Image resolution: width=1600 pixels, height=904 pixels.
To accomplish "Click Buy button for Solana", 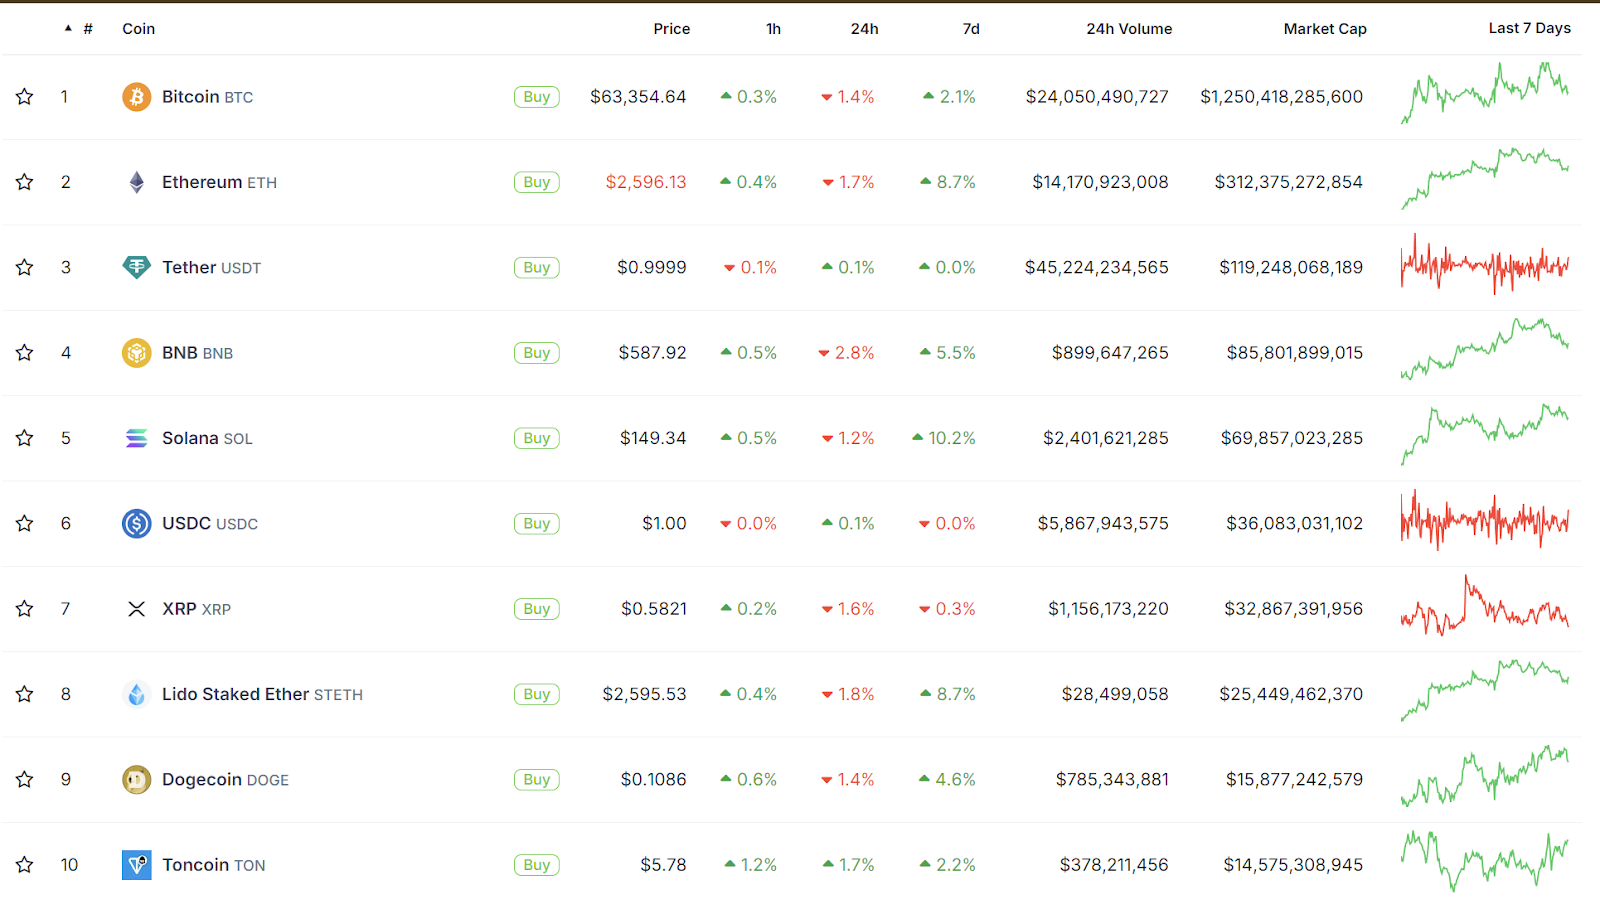I will pos(537,438).
